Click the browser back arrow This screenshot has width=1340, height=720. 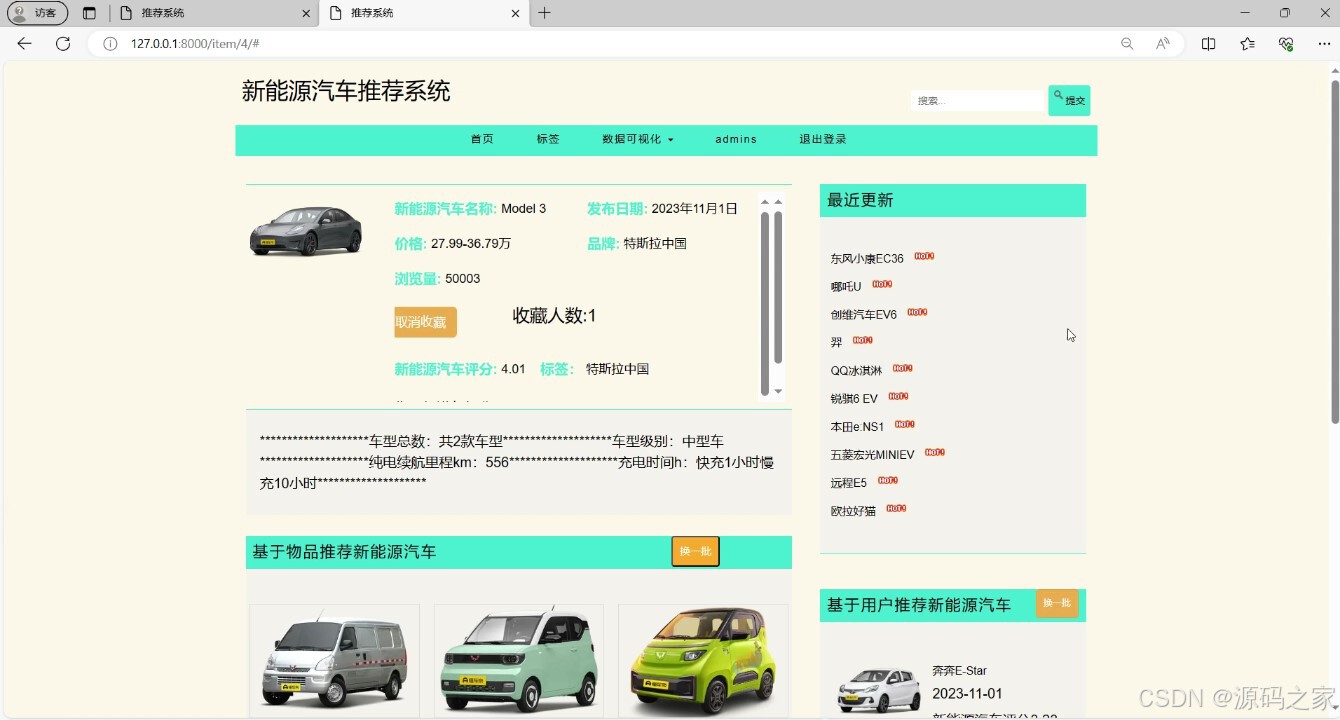coord(25,44)
